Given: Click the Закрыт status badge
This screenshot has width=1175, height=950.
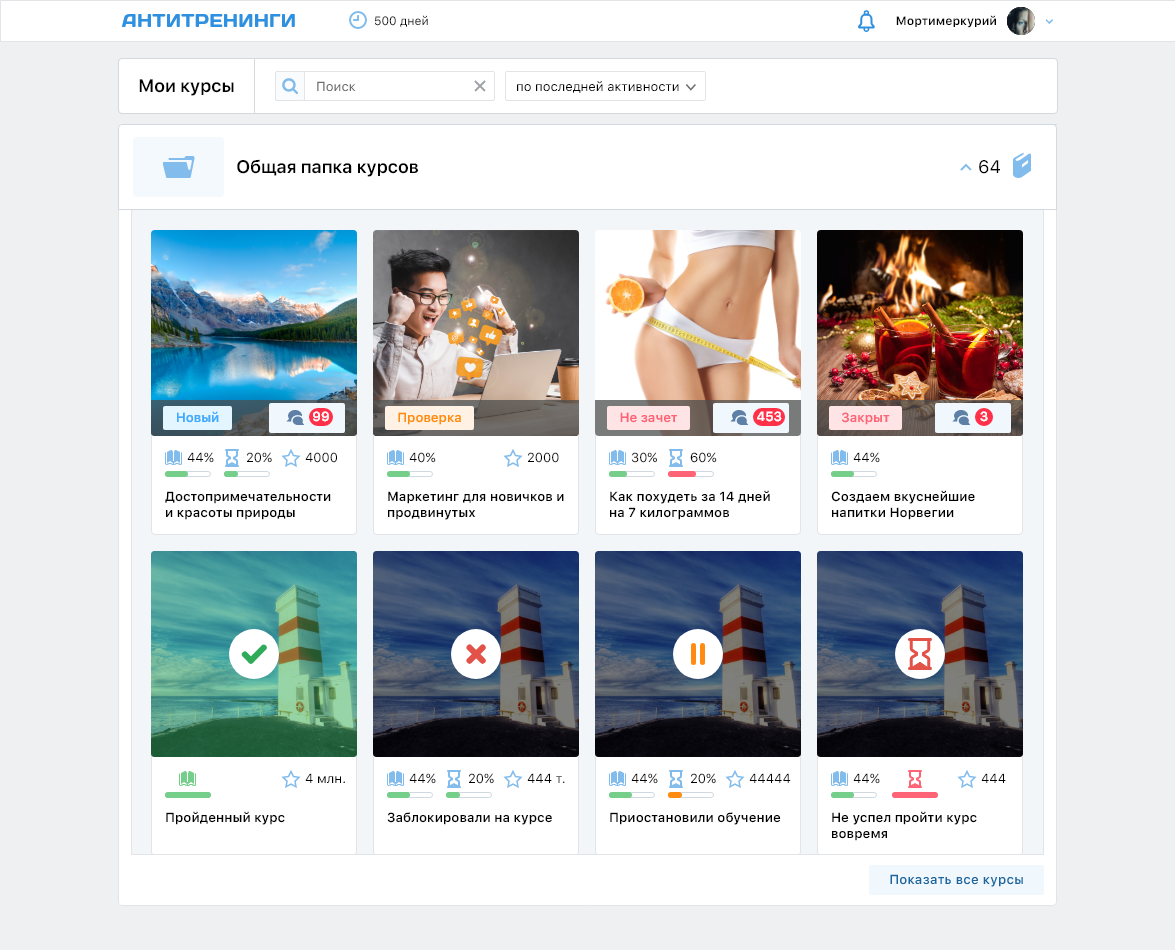Looking at the screenshot, I should pos(866,417).
